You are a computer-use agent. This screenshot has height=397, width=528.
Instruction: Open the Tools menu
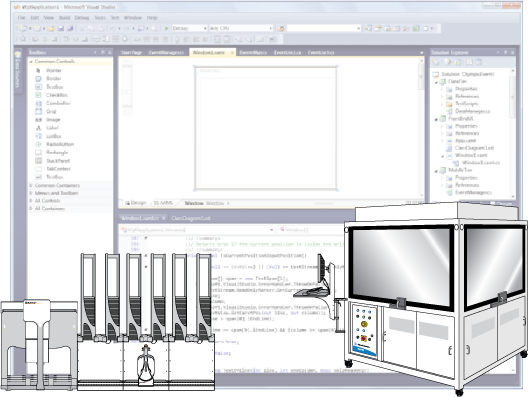point(100,18)
